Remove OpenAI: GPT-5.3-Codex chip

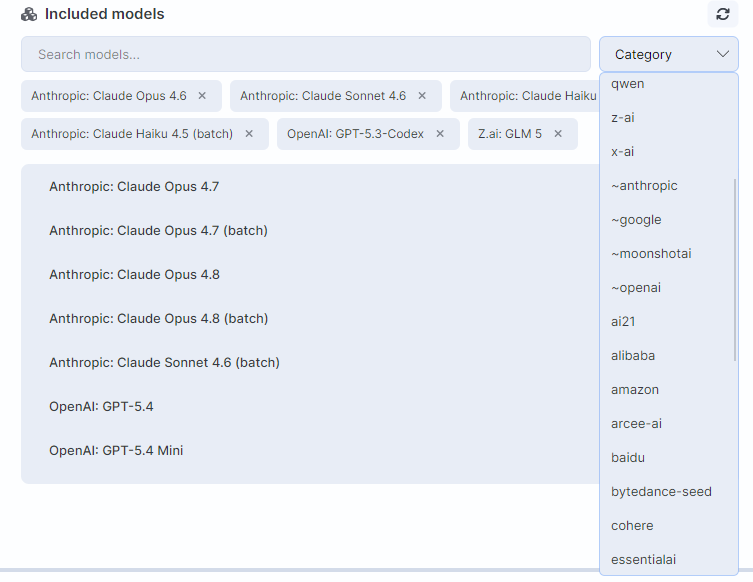[440, 133]
